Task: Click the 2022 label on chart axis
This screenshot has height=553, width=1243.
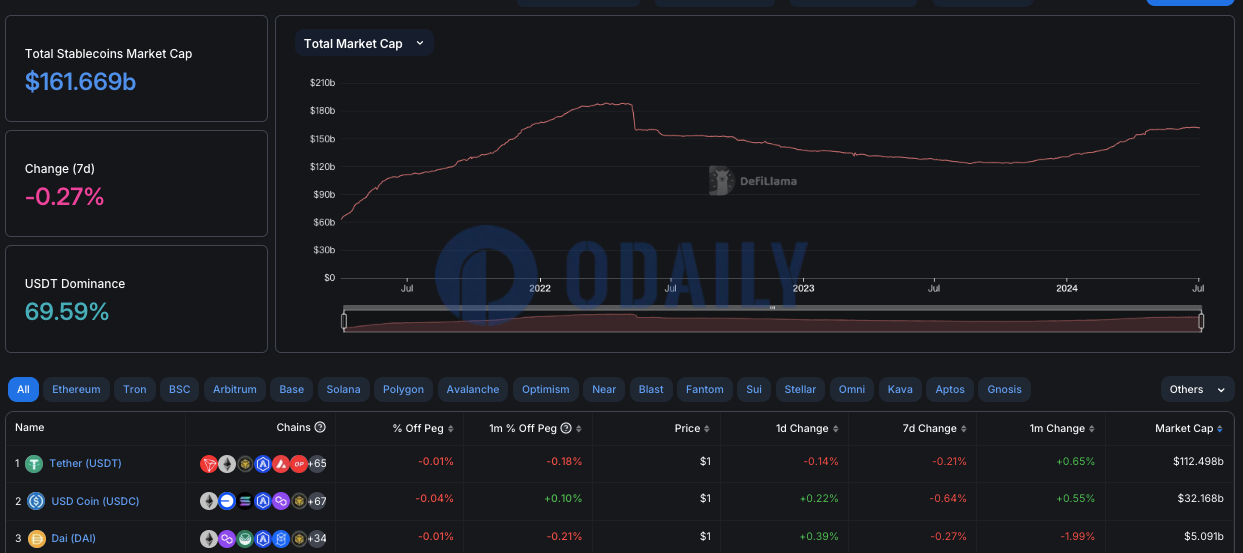Action: pyautogui.click(x=540, y=288)
